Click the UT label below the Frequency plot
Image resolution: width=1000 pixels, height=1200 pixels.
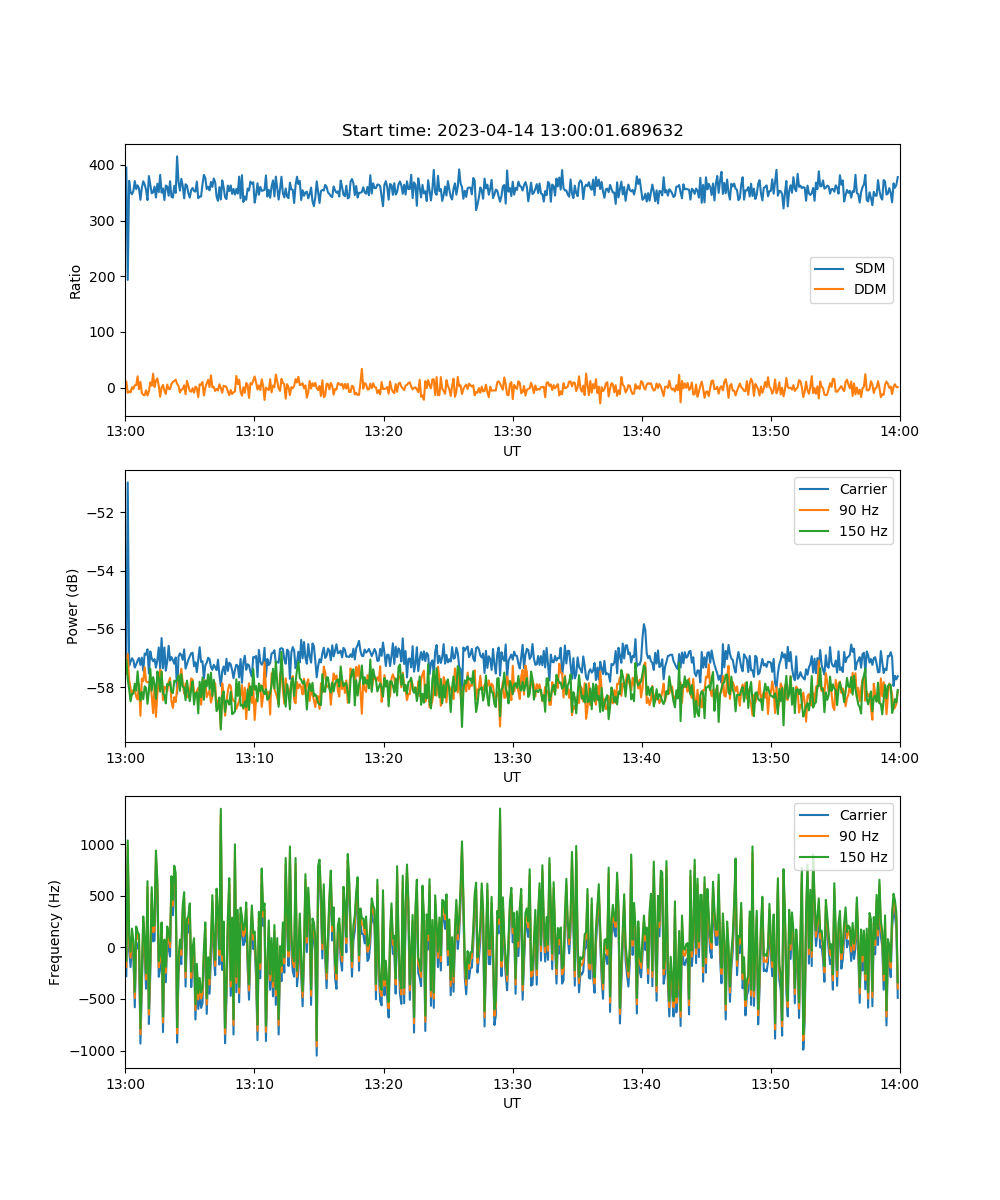(x=512, y=1103)
